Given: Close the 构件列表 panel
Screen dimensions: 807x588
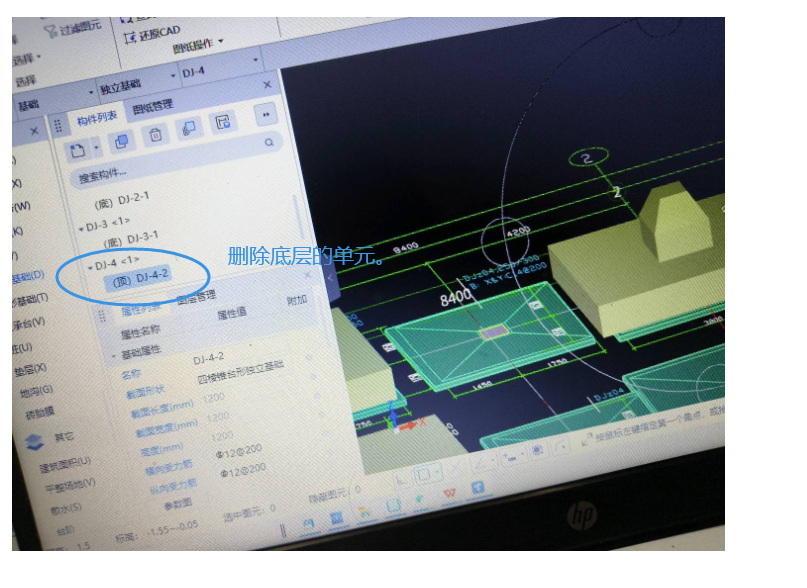Looking at the screenshot, I should coord(267,84).
